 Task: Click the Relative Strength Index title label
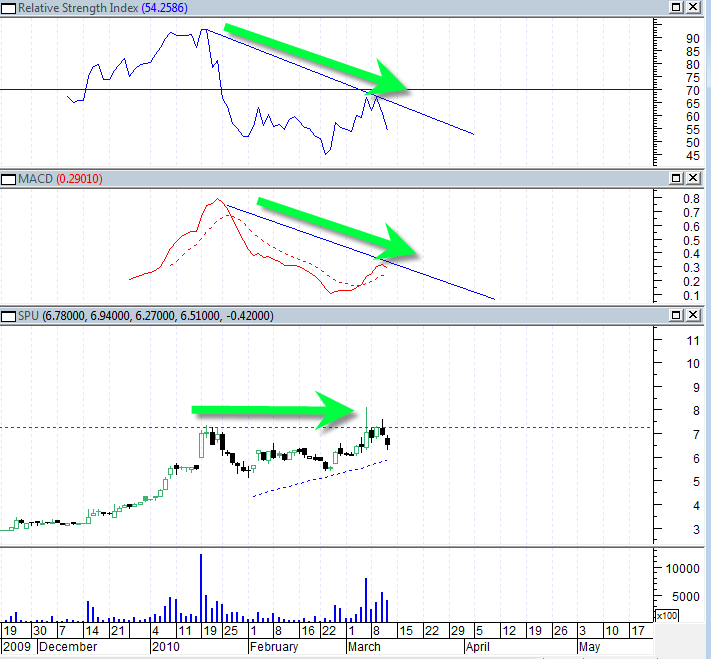click(78, 8)
